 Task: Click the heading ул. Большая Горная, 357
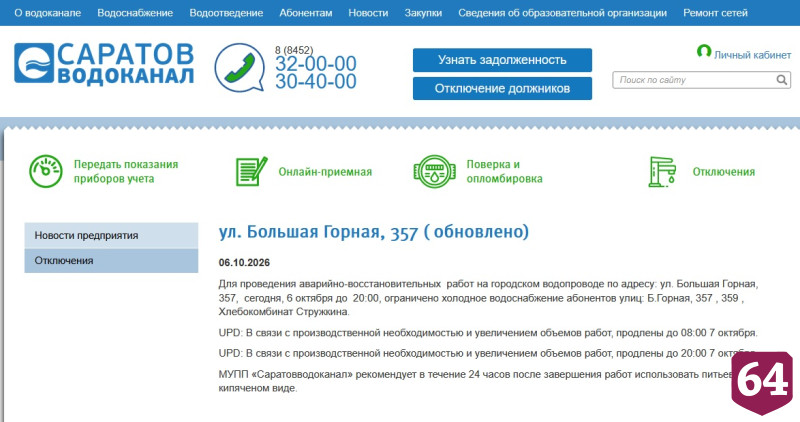point(373,232)
